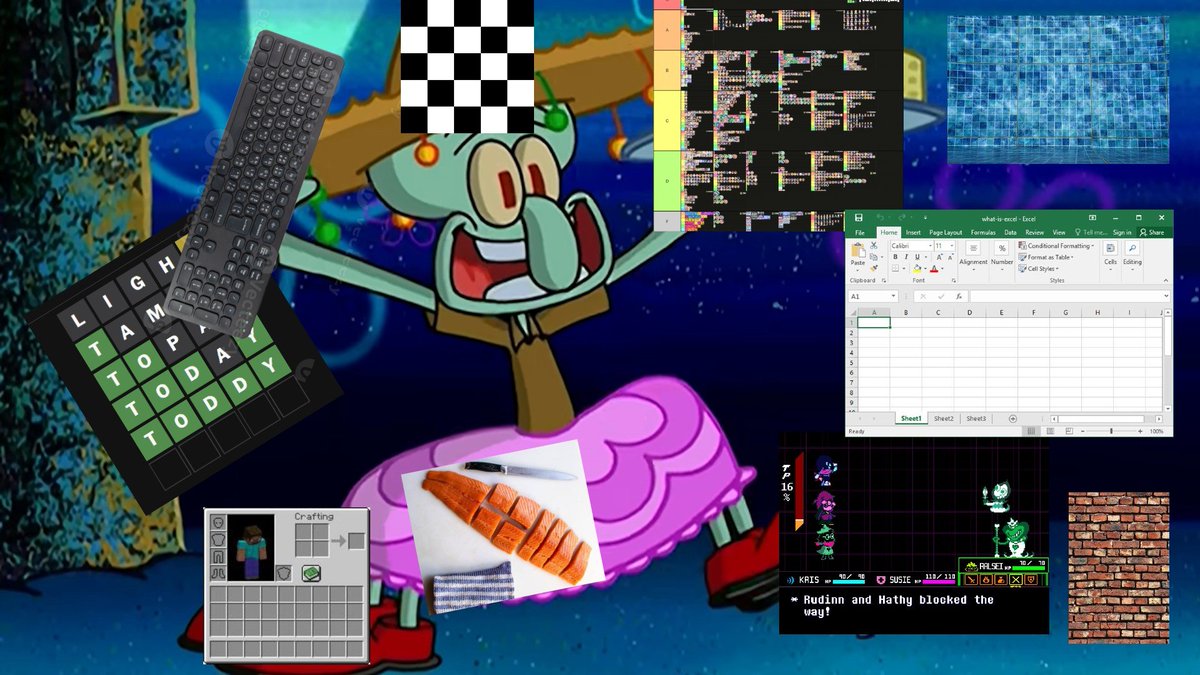Toggle Italic formatting in Excel
The image size is (1200, 675).
(x=906, y=257)
